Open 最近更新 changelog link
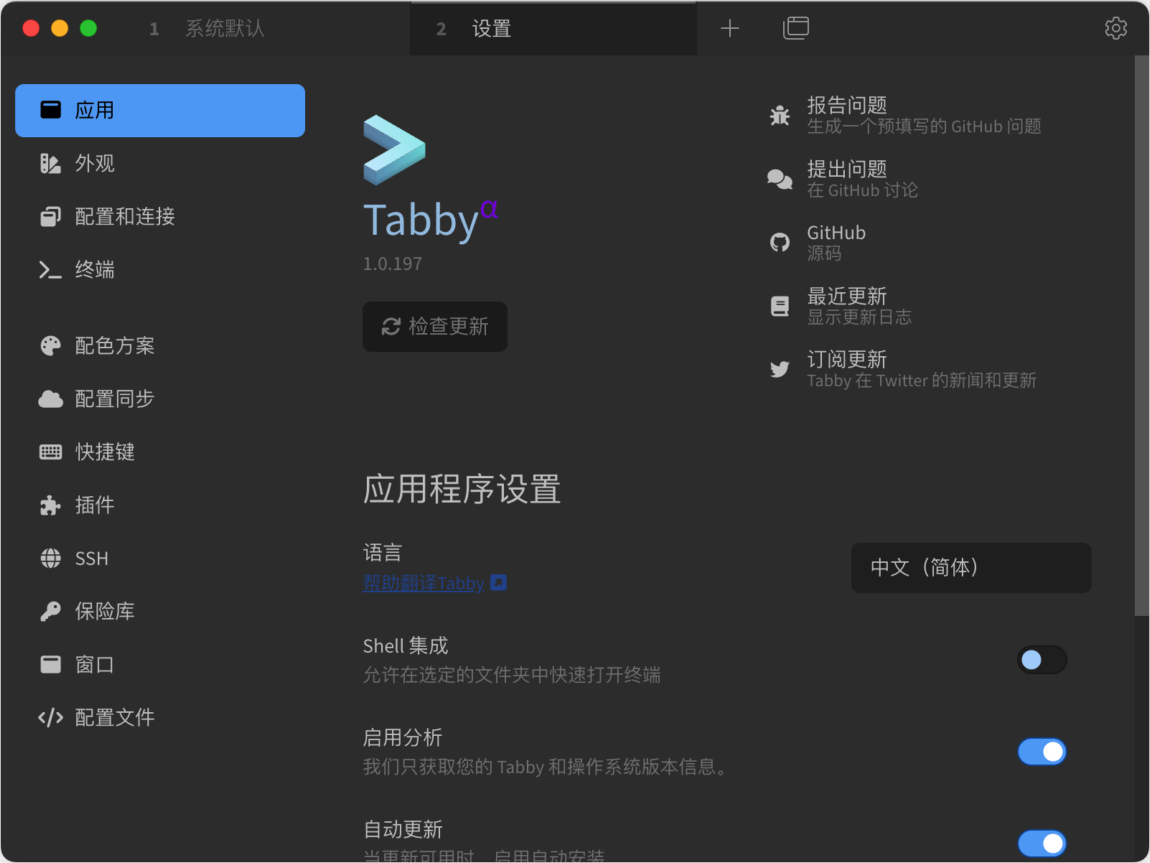Viewport: 1150px width, 863px height. point(840,306)
